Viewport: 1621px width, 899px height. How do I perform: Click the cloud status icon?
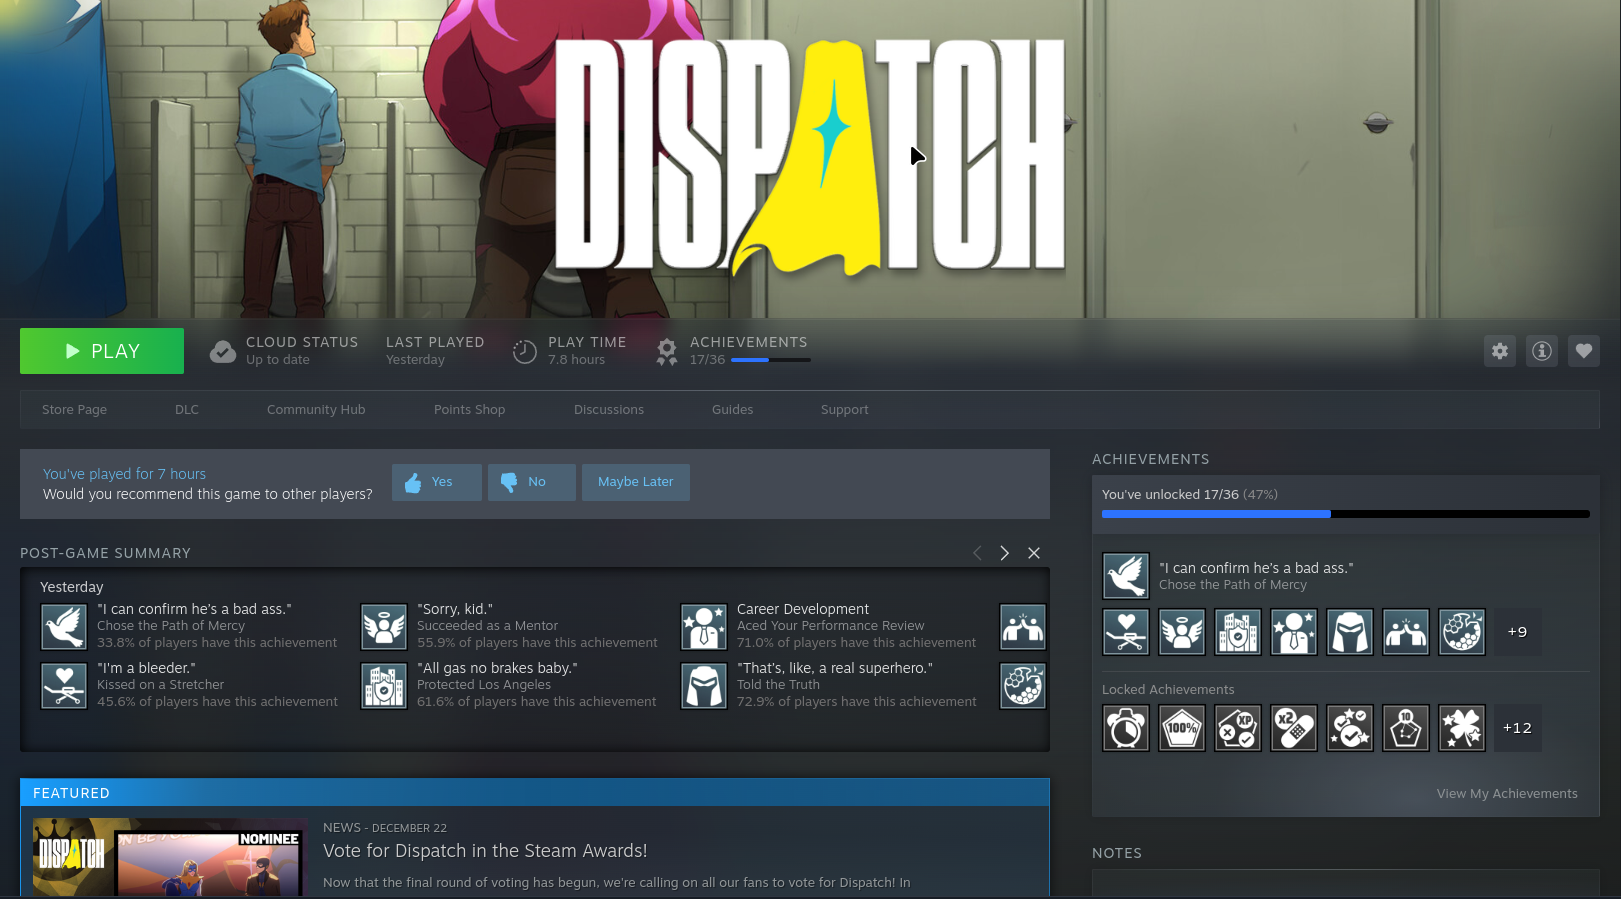pos(223,352)
